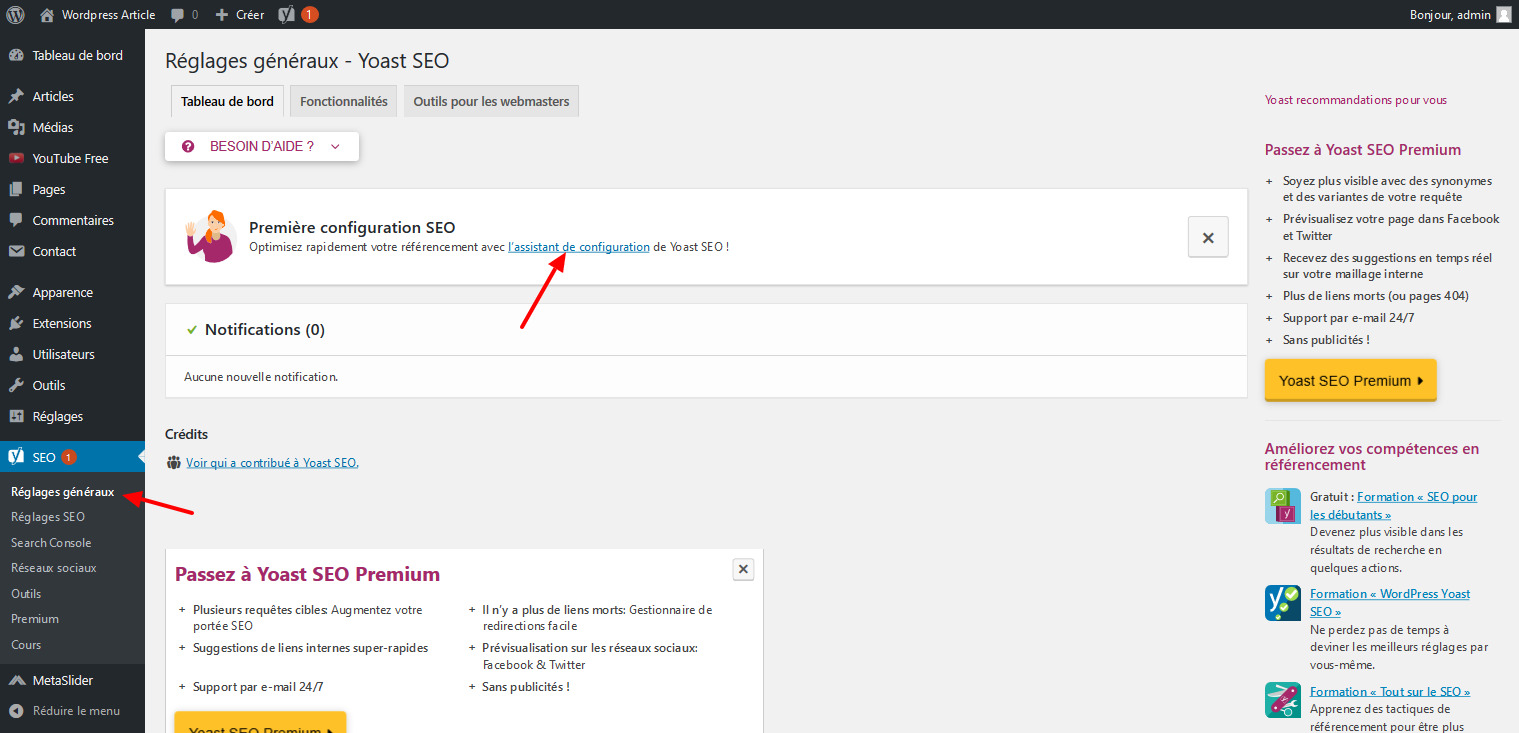Open l'assistant de configuration link
This screenshot has width=1519, height=733.
[579, 246]
